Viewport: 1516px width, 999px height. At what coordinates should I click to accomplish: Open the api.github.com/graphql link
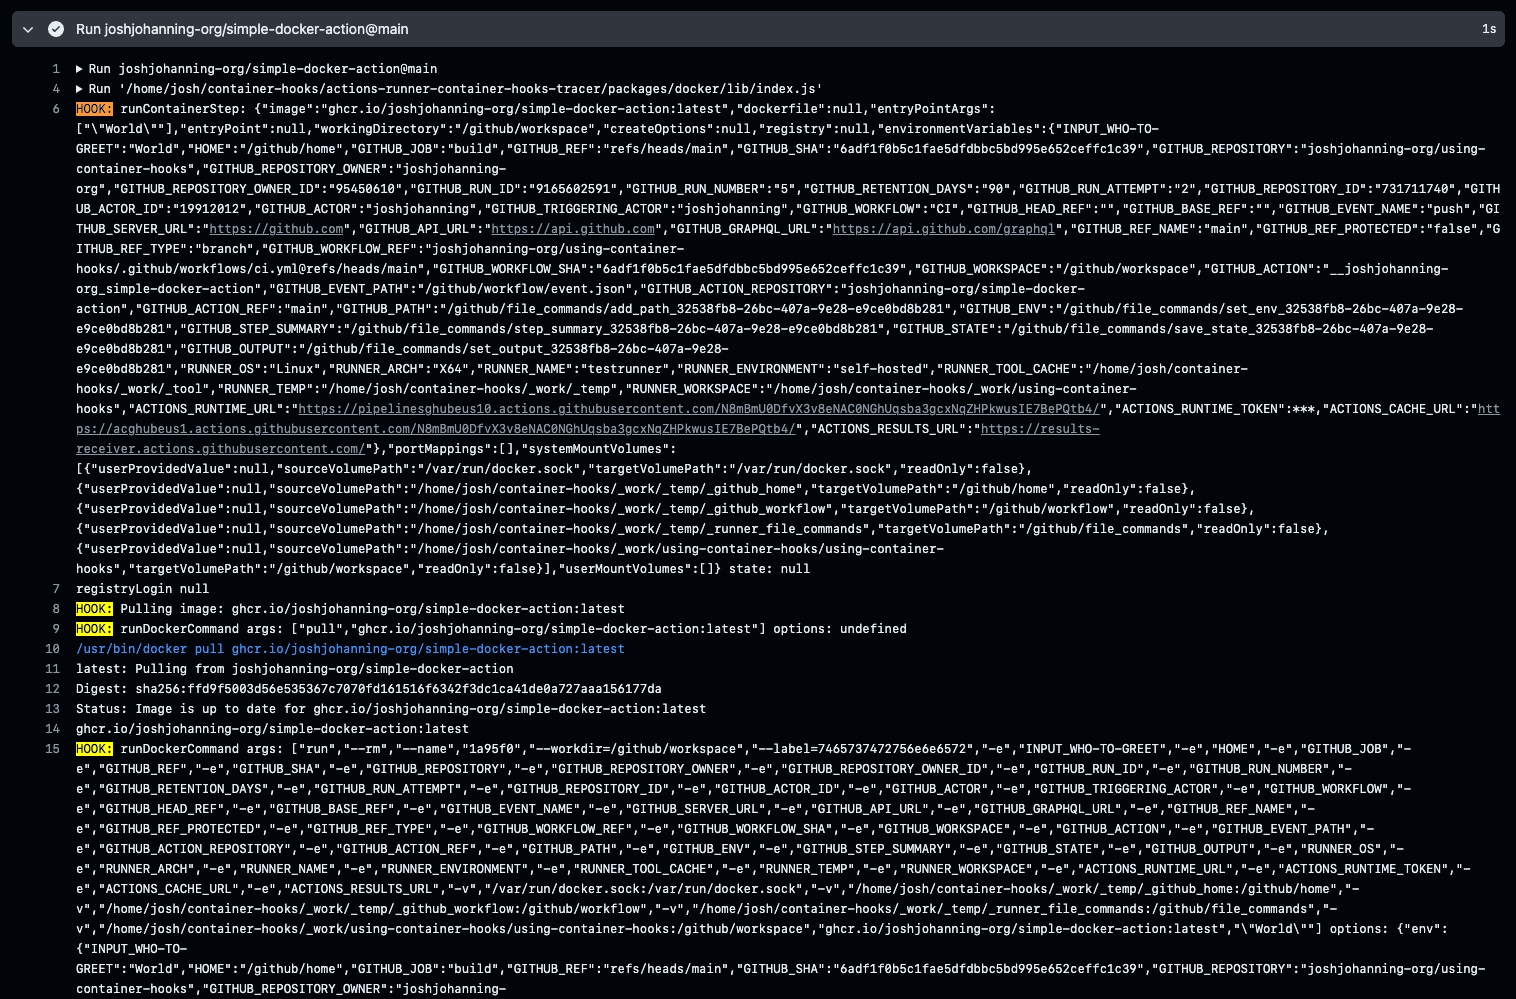tap(944, 229)
